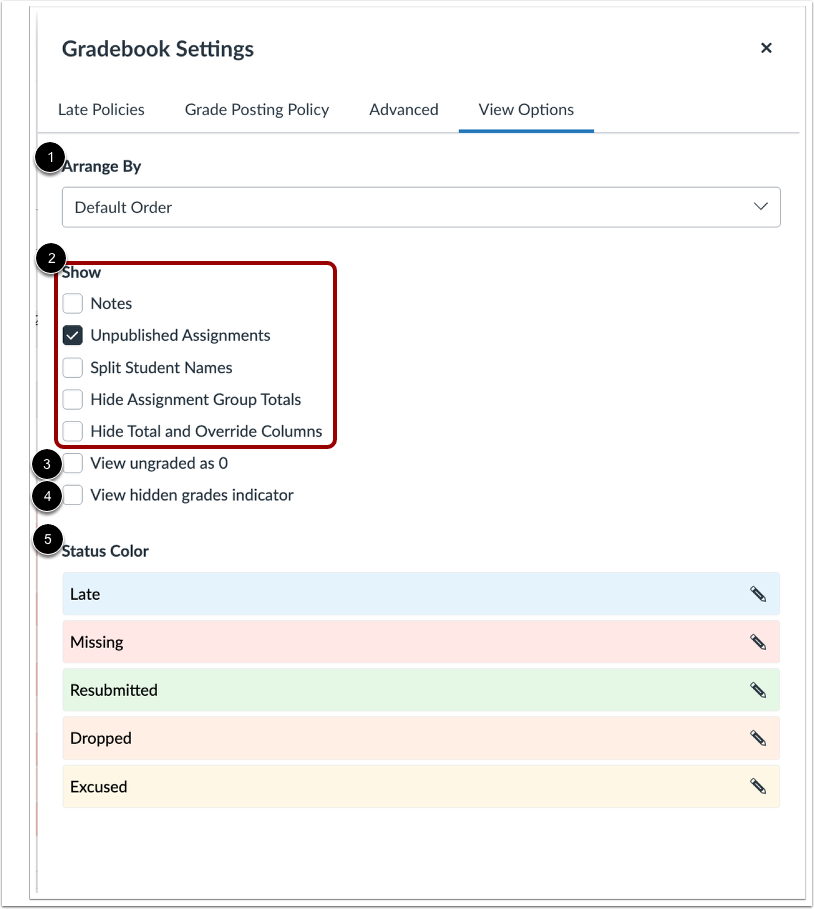Click the chevron on the Arrange By menu
This screenshot has height=909, width=814.
point(761,207)
